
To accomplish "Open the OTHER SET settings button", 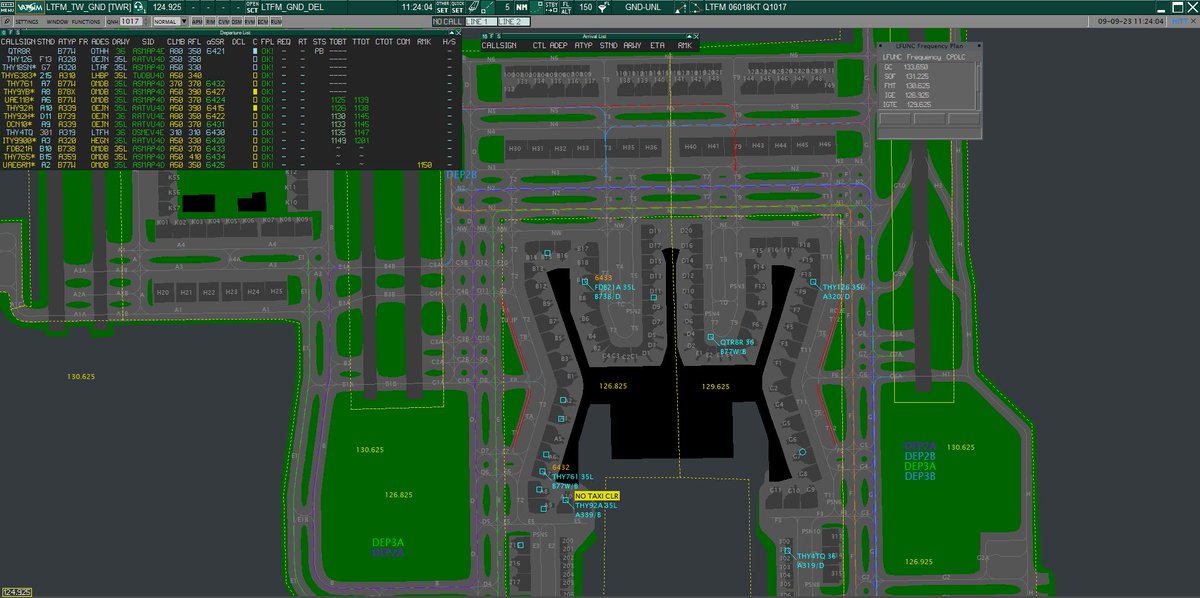I will (x=443, y=6).
